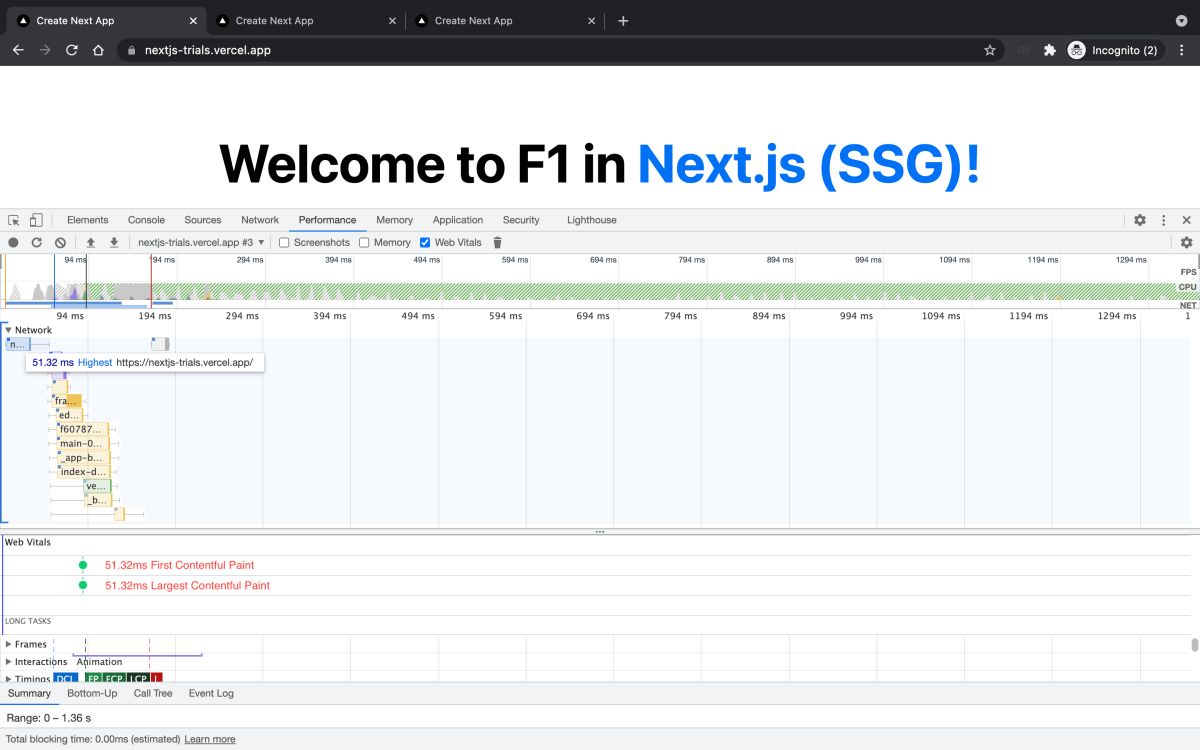This screenshot has height=750, width=1200.
Task: Open a new browser tab
Action: tap(623, 20)
